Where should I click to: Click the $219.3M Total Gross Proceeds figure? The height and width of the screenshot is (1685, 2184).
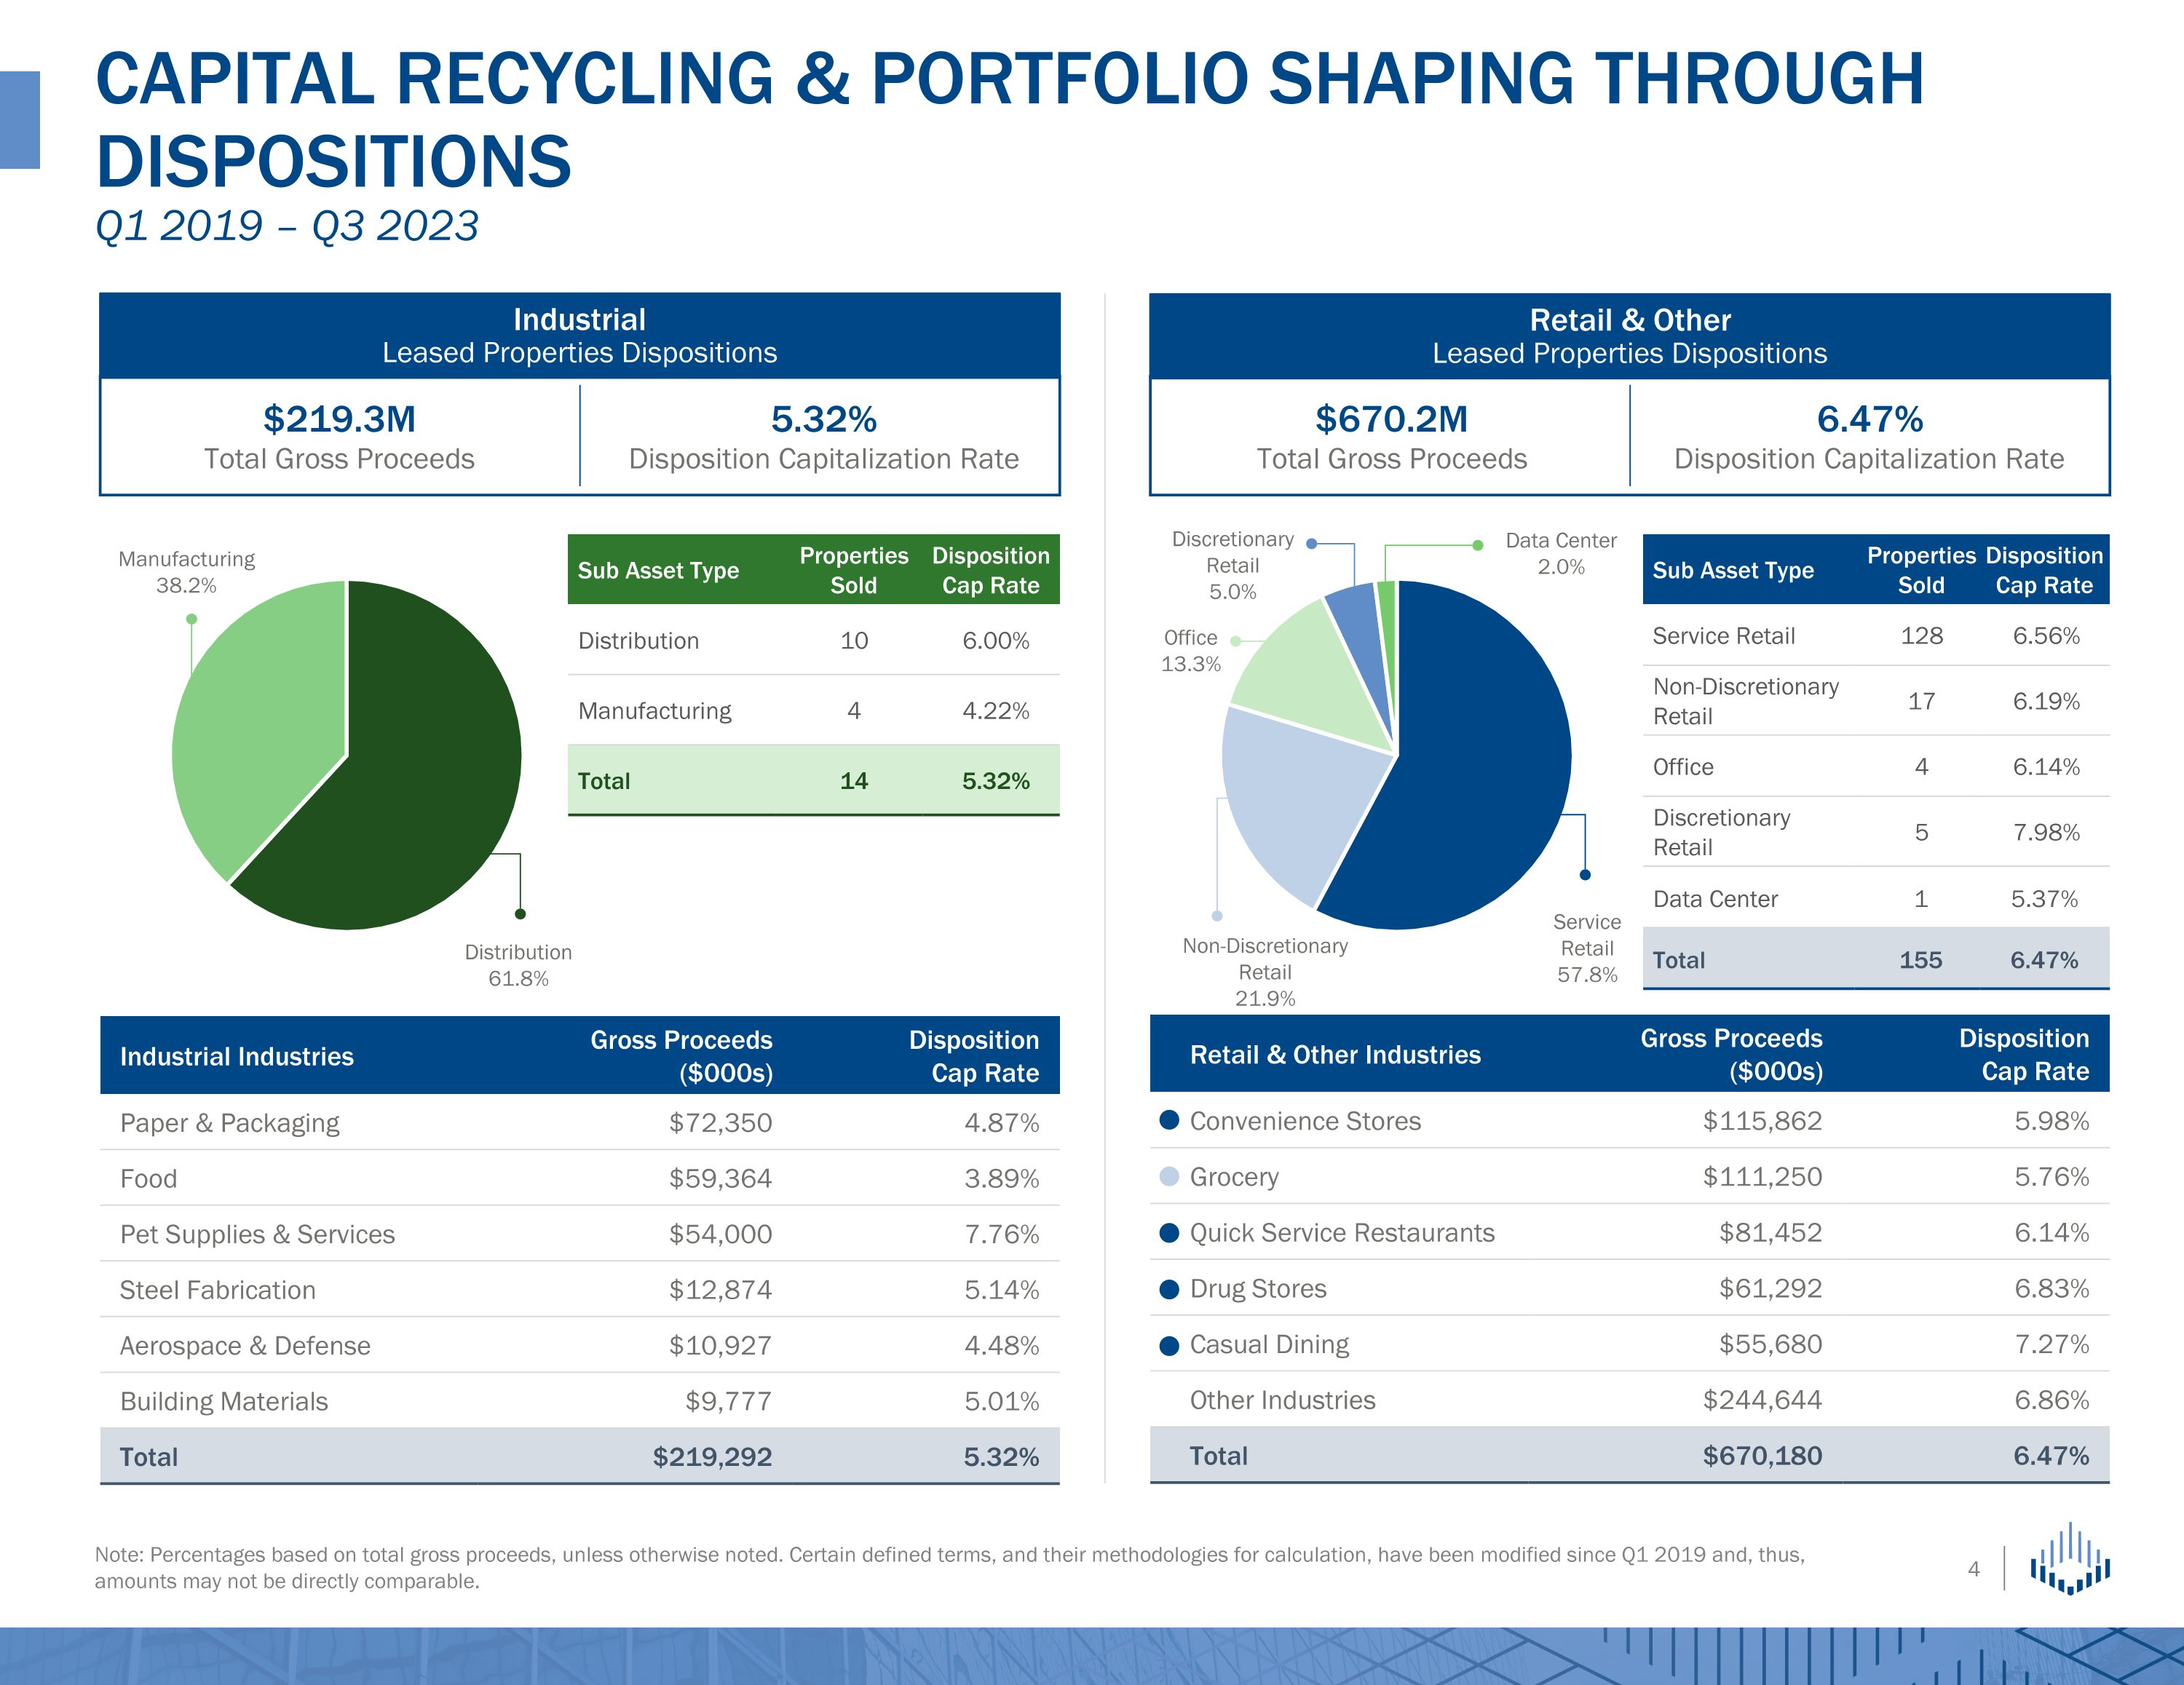339,419
